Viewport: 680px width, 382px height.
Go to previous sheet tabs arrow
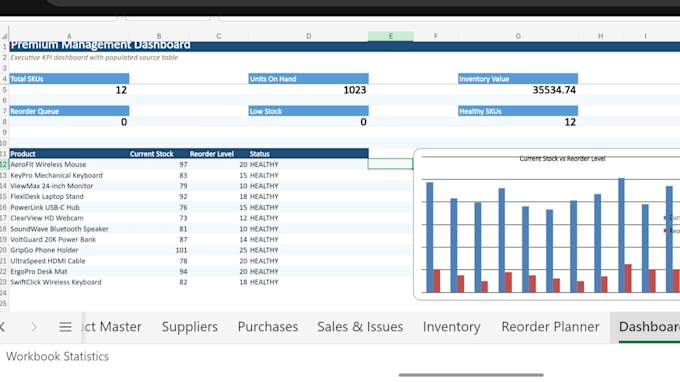pos(3,327)
